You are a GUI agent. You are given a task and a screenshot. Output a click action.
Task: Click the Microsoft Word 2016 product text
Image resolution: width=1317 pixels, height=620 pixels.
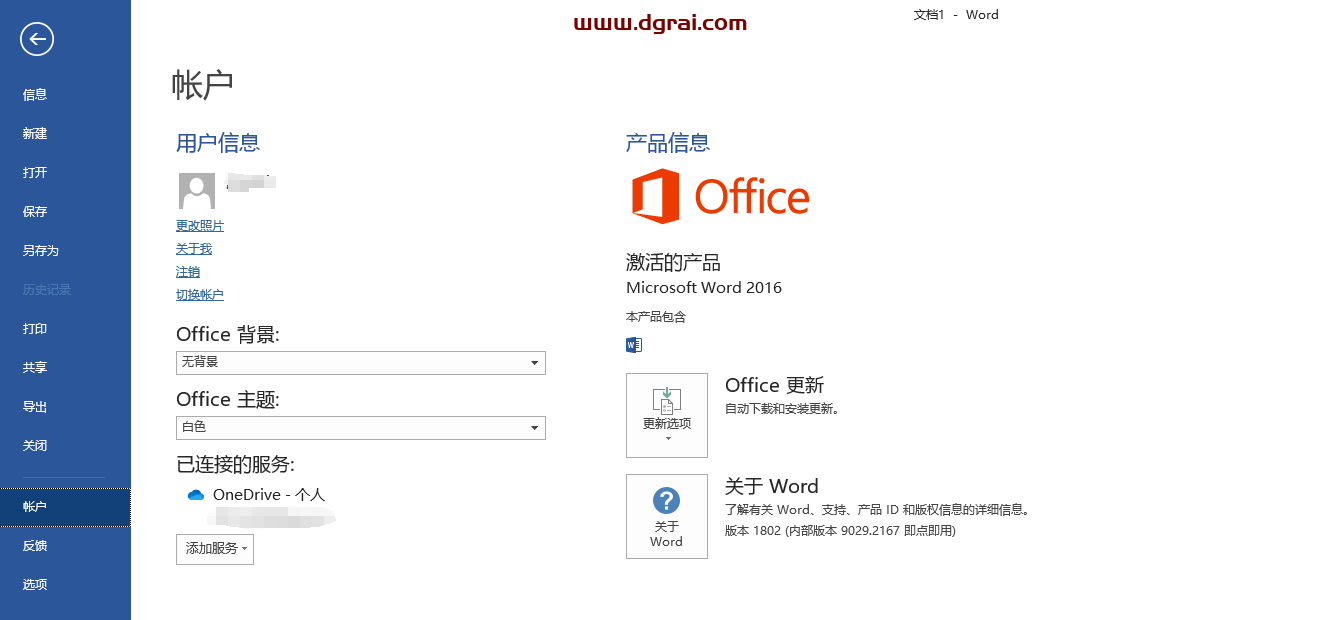pyautogui.click(x=704, y=288)
